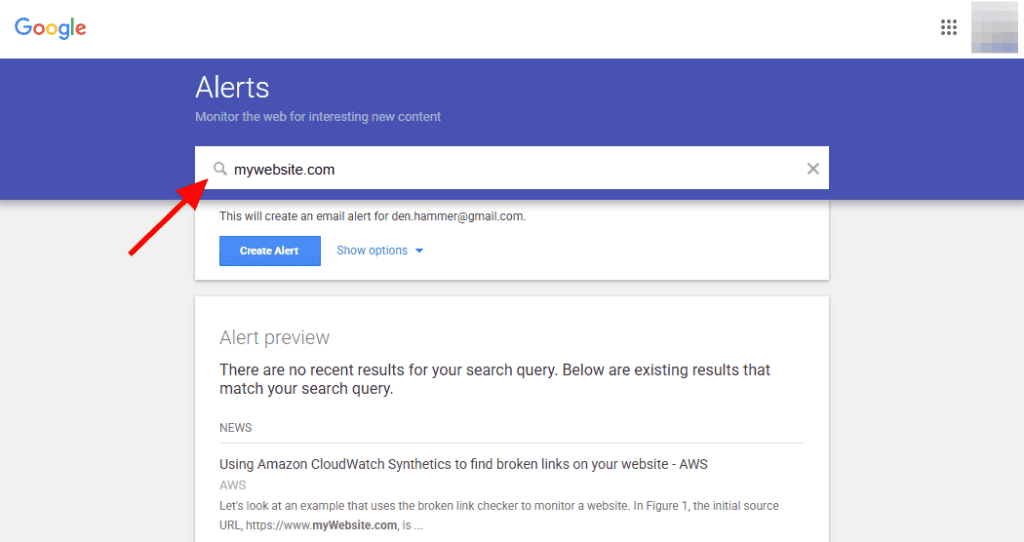Image resolution: width=1024 pixels, height=542 pixels.
Task: Click the Google logo
Action: (x=50, y=28)
